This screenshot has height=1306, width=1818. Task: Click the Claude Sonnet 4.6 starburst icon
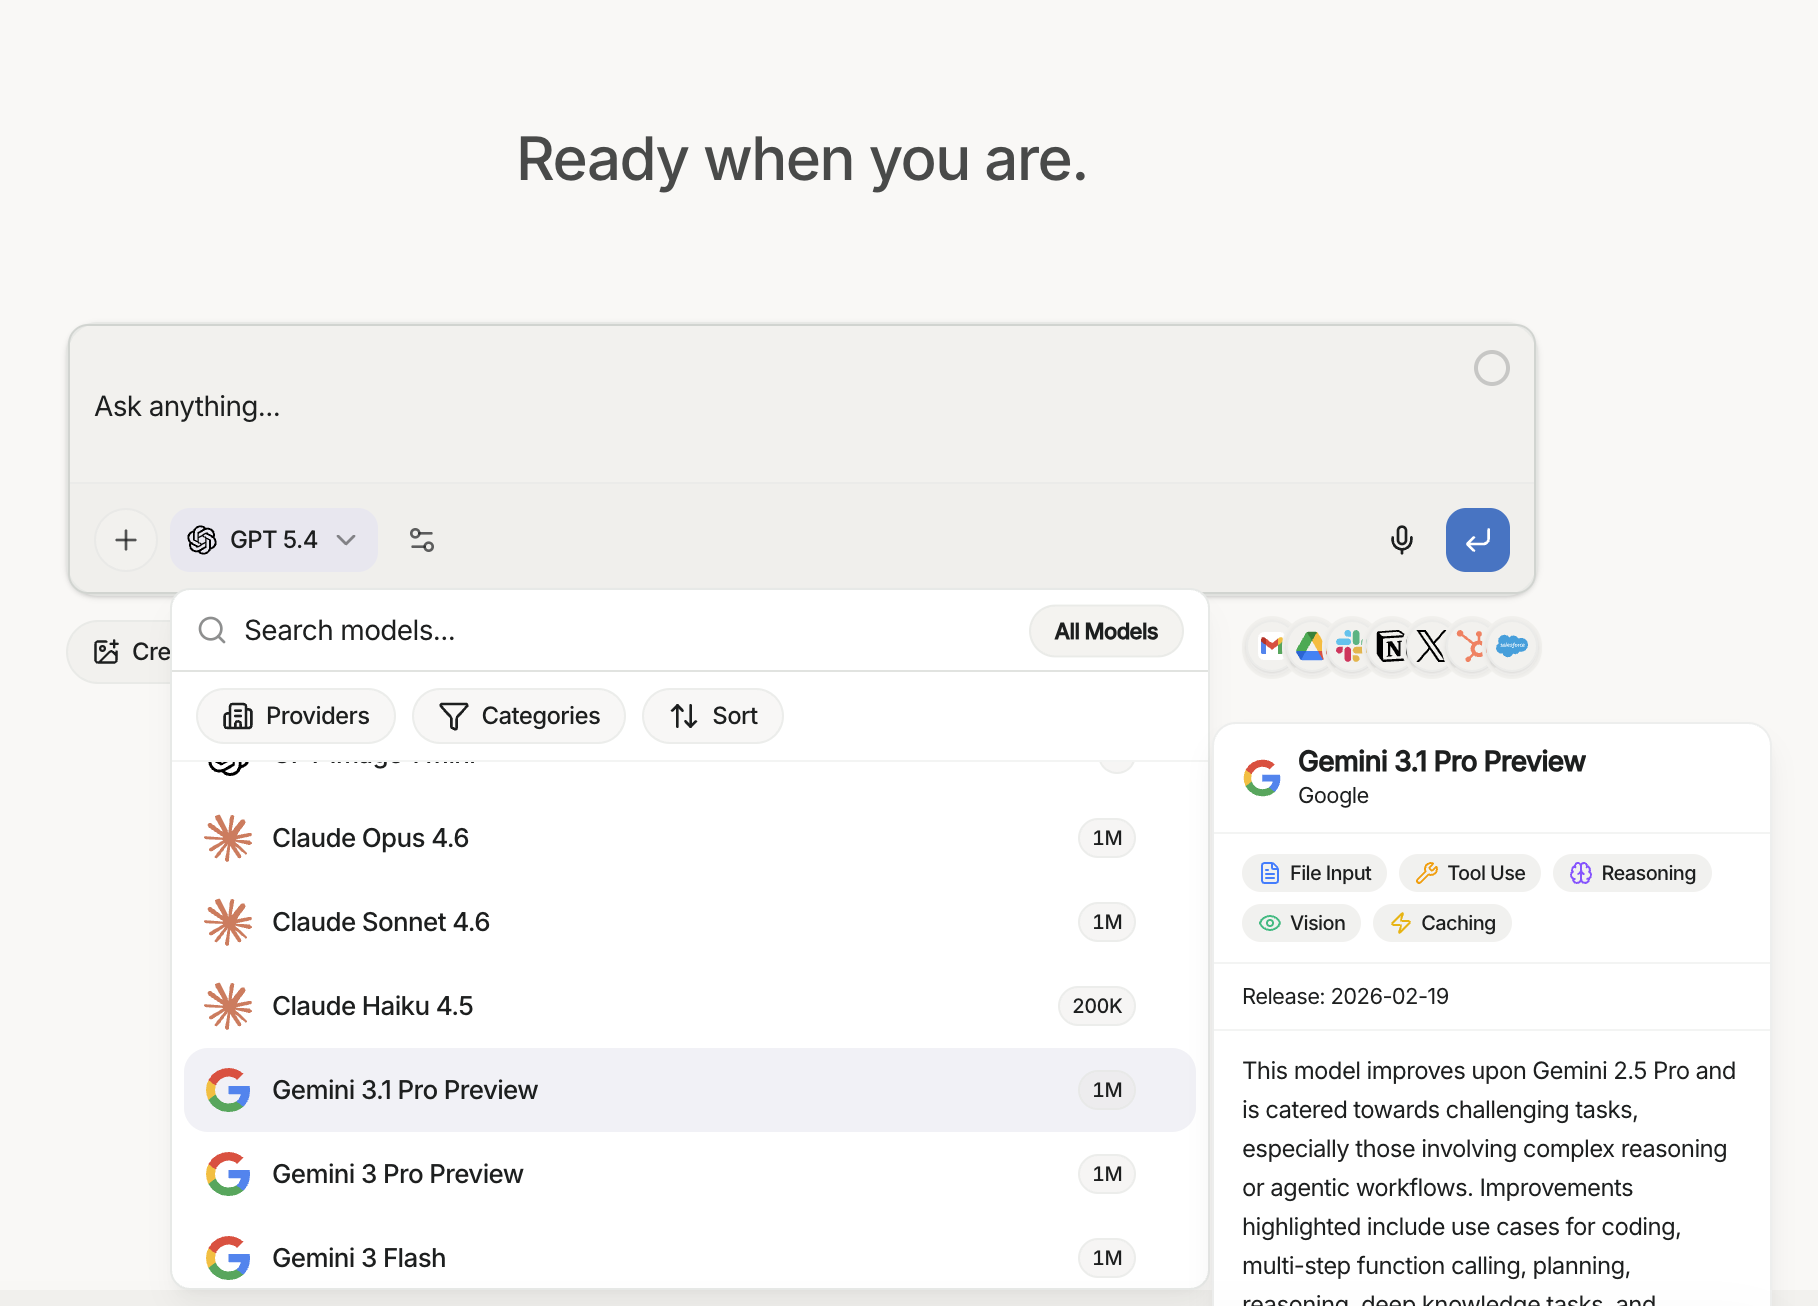(x=228, y=922)
